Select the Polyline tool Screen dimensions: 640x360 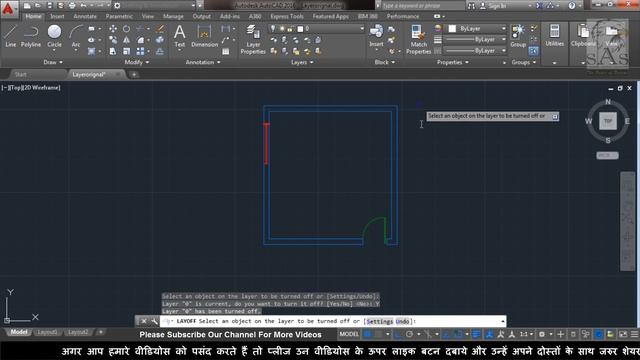pyautogui.click(x=31, y=36)
